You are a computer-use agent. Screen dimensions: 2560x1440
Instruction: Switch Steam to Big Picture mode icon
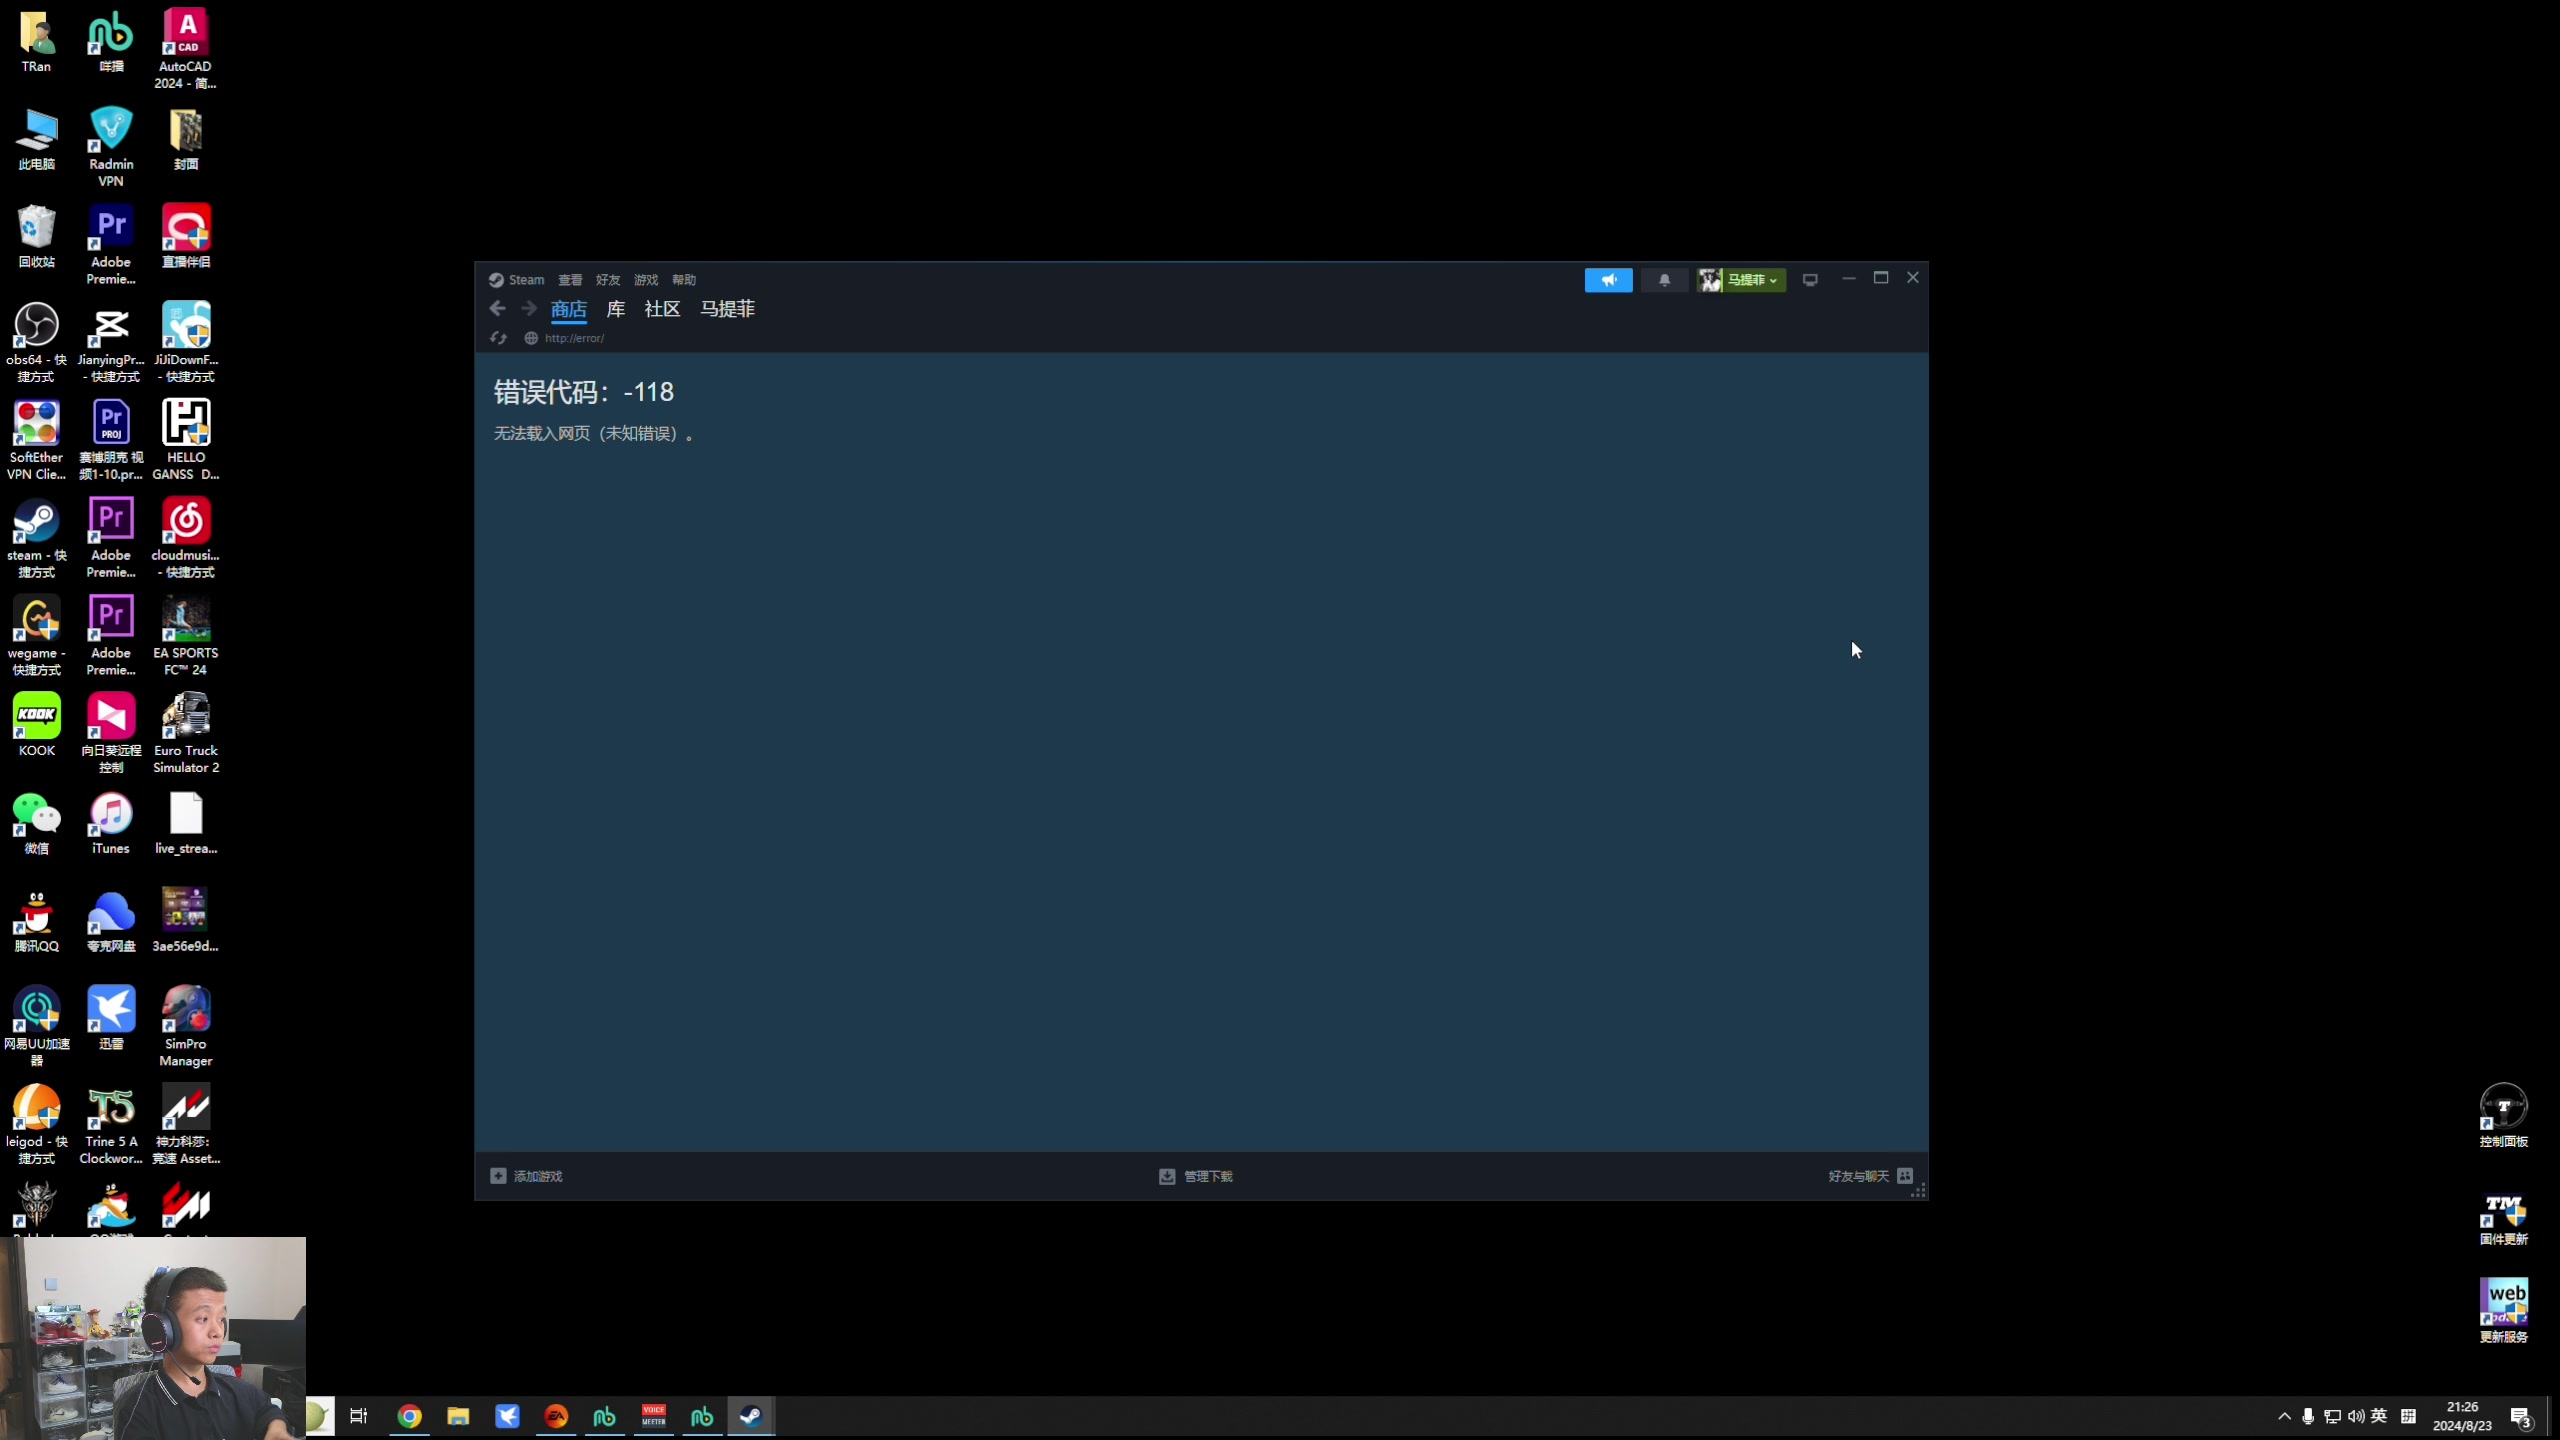tap(1810, 280)
